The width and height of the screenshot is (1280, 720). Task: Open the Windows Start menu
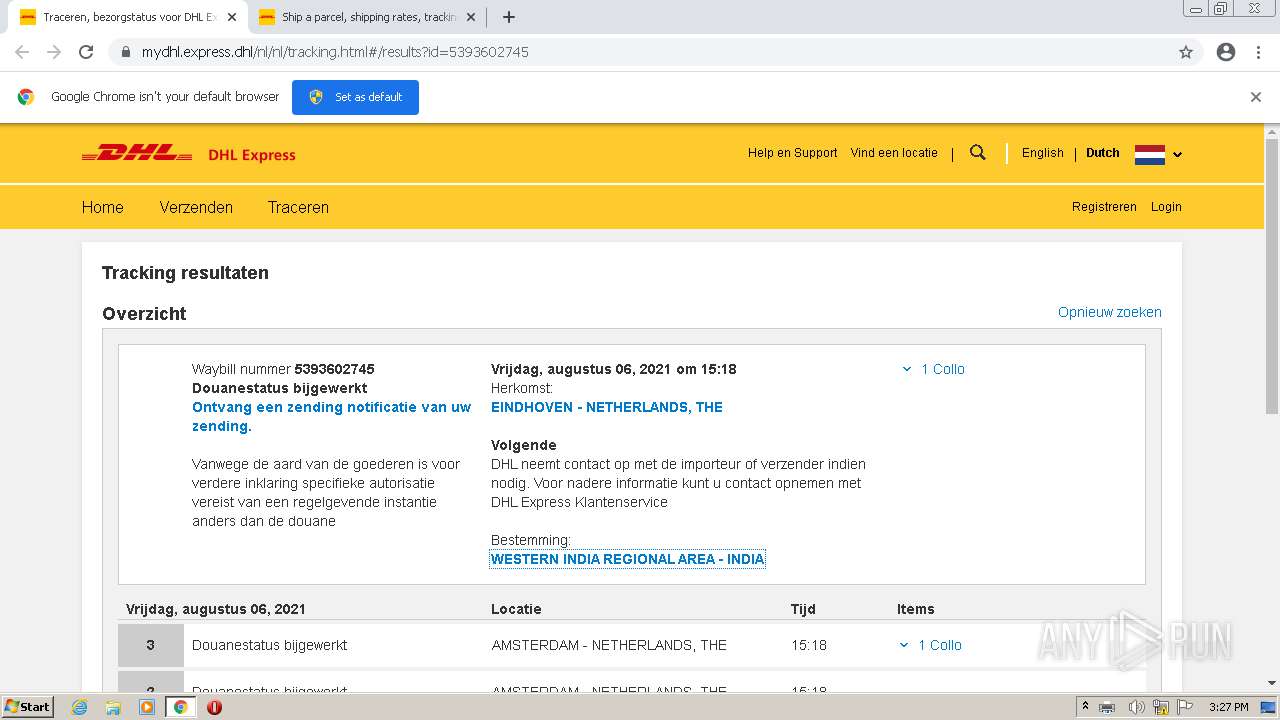(28, 706)
